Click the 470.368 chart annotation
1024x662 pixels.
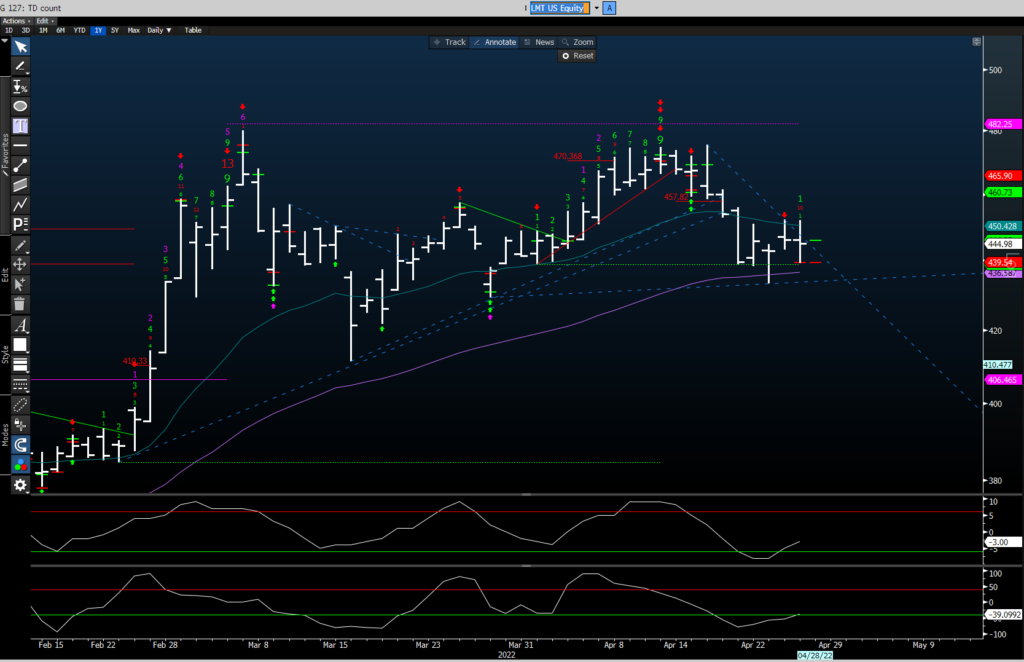tap(568, 156)
